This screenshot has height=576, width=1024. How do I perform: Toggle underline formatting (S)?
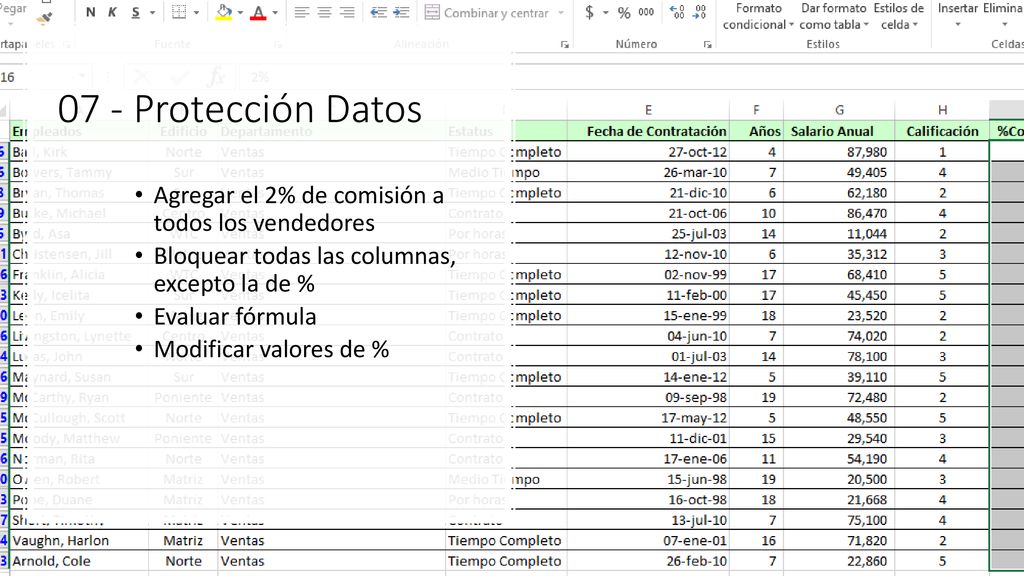[x=135, y=12]
